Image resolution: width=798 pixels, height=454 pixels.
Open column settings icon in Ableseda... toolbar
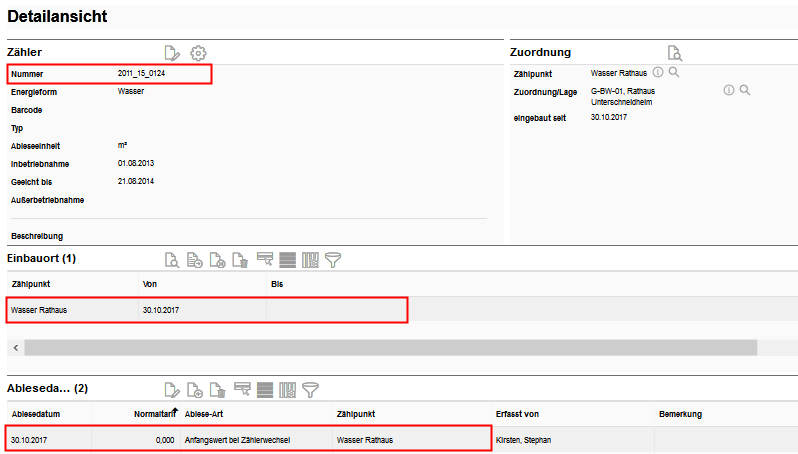288,390
